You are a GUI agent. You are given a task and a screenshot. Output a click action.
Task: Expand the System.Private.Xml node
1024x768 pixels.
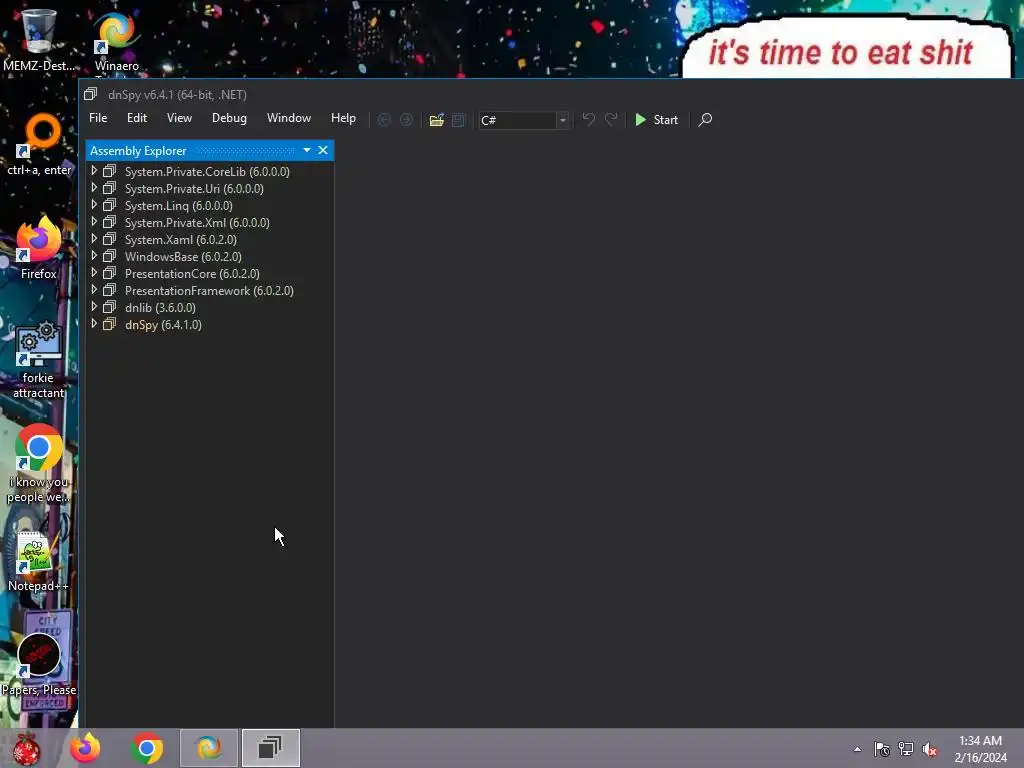(x=94, y=221)
